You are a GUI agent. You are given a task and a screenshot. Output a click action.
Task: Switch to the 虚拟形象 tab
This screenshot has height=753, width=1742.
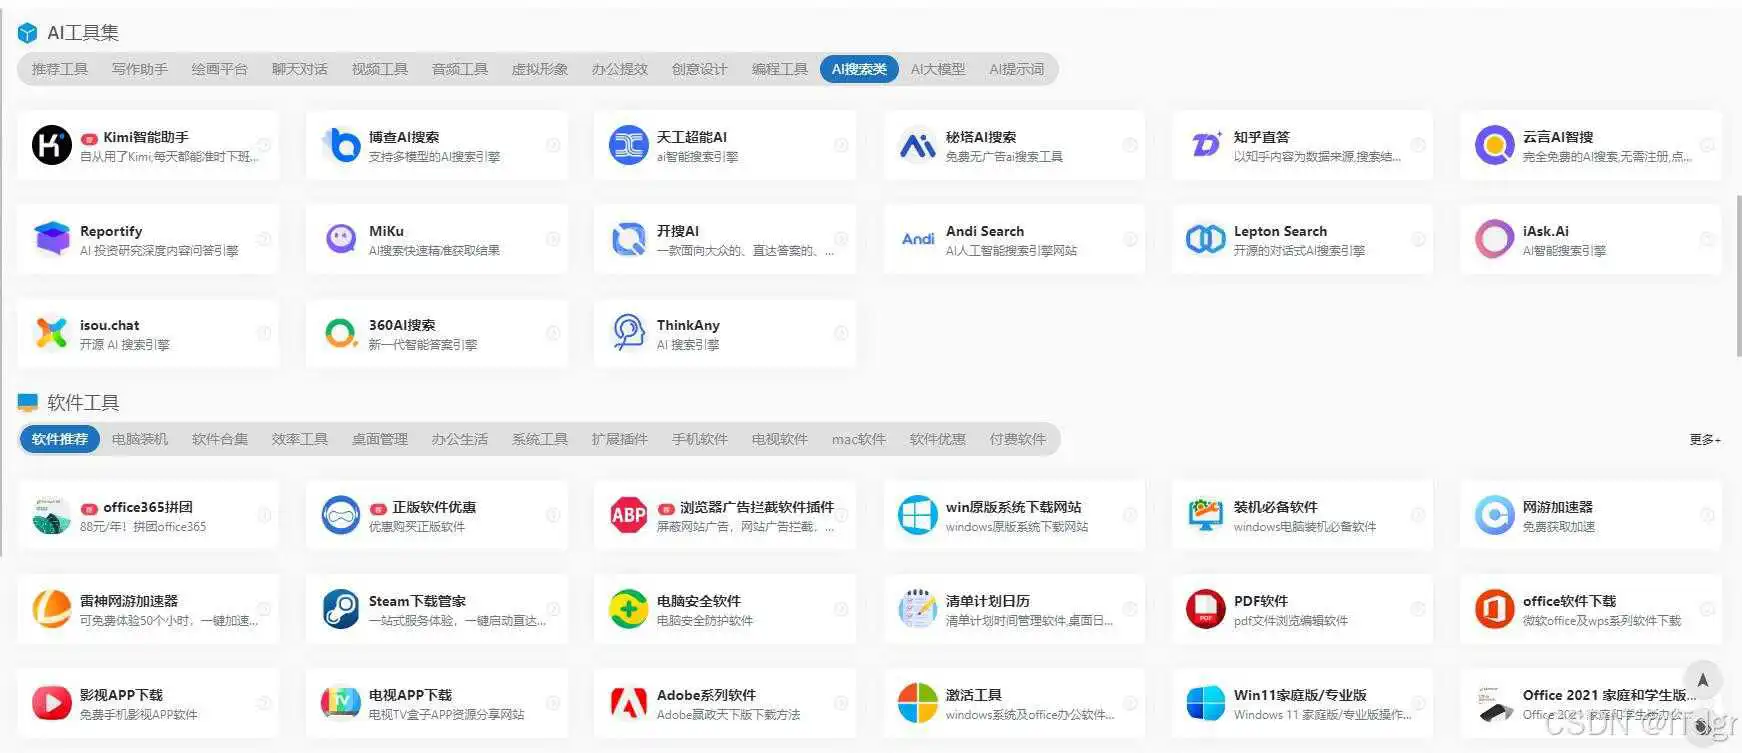coord(540,69)
